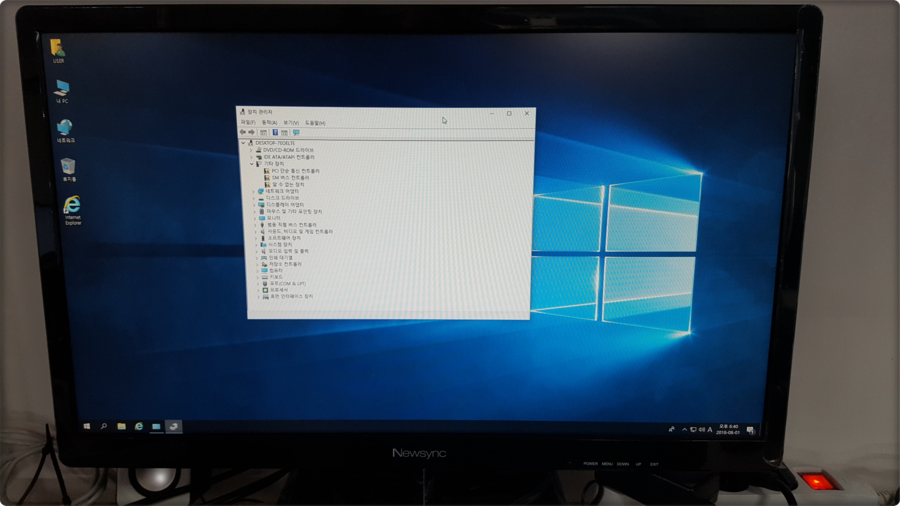This screenshot has width=900, height=506.
Task: Open the USER folder desktop icon
Action: [x=57, y=50]
